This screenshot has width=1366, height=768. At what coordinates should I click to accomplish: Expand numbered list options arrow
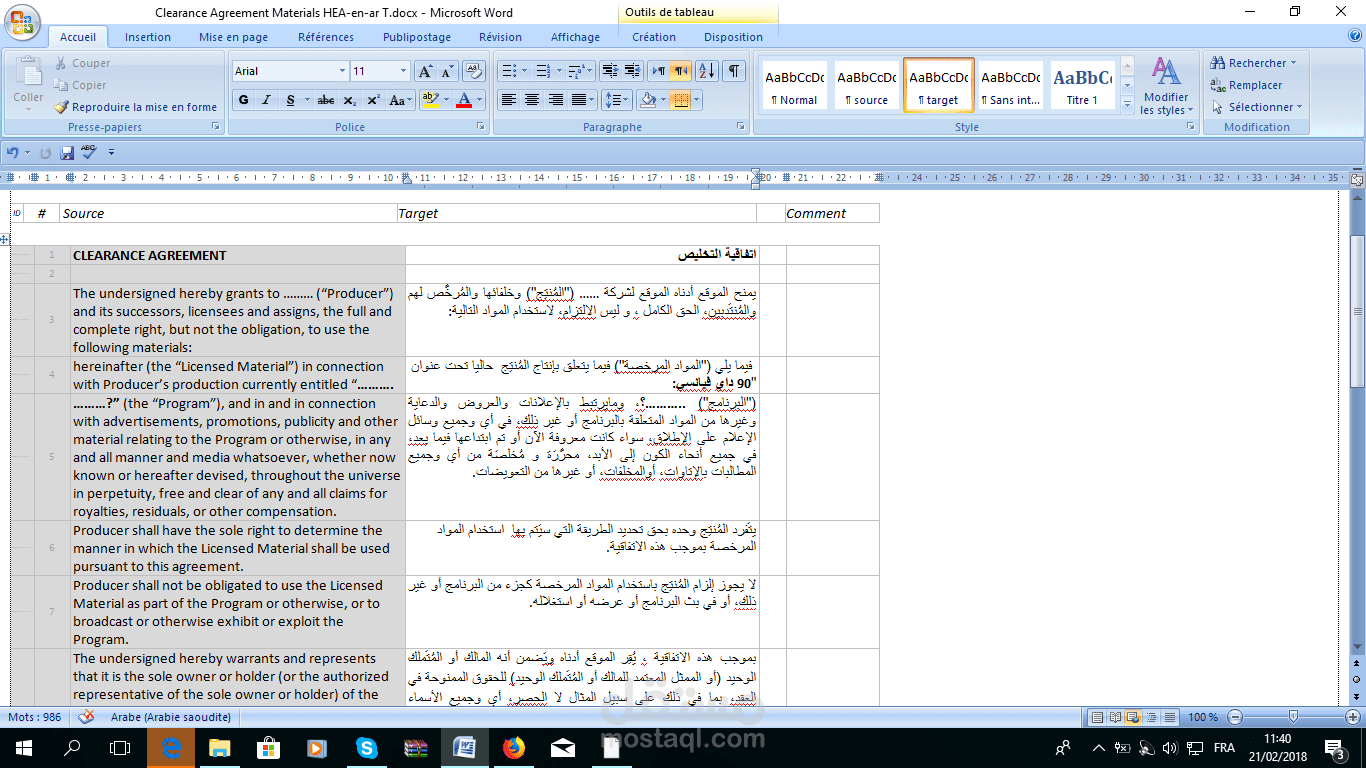pyautogui.click(x=559, y=71)
